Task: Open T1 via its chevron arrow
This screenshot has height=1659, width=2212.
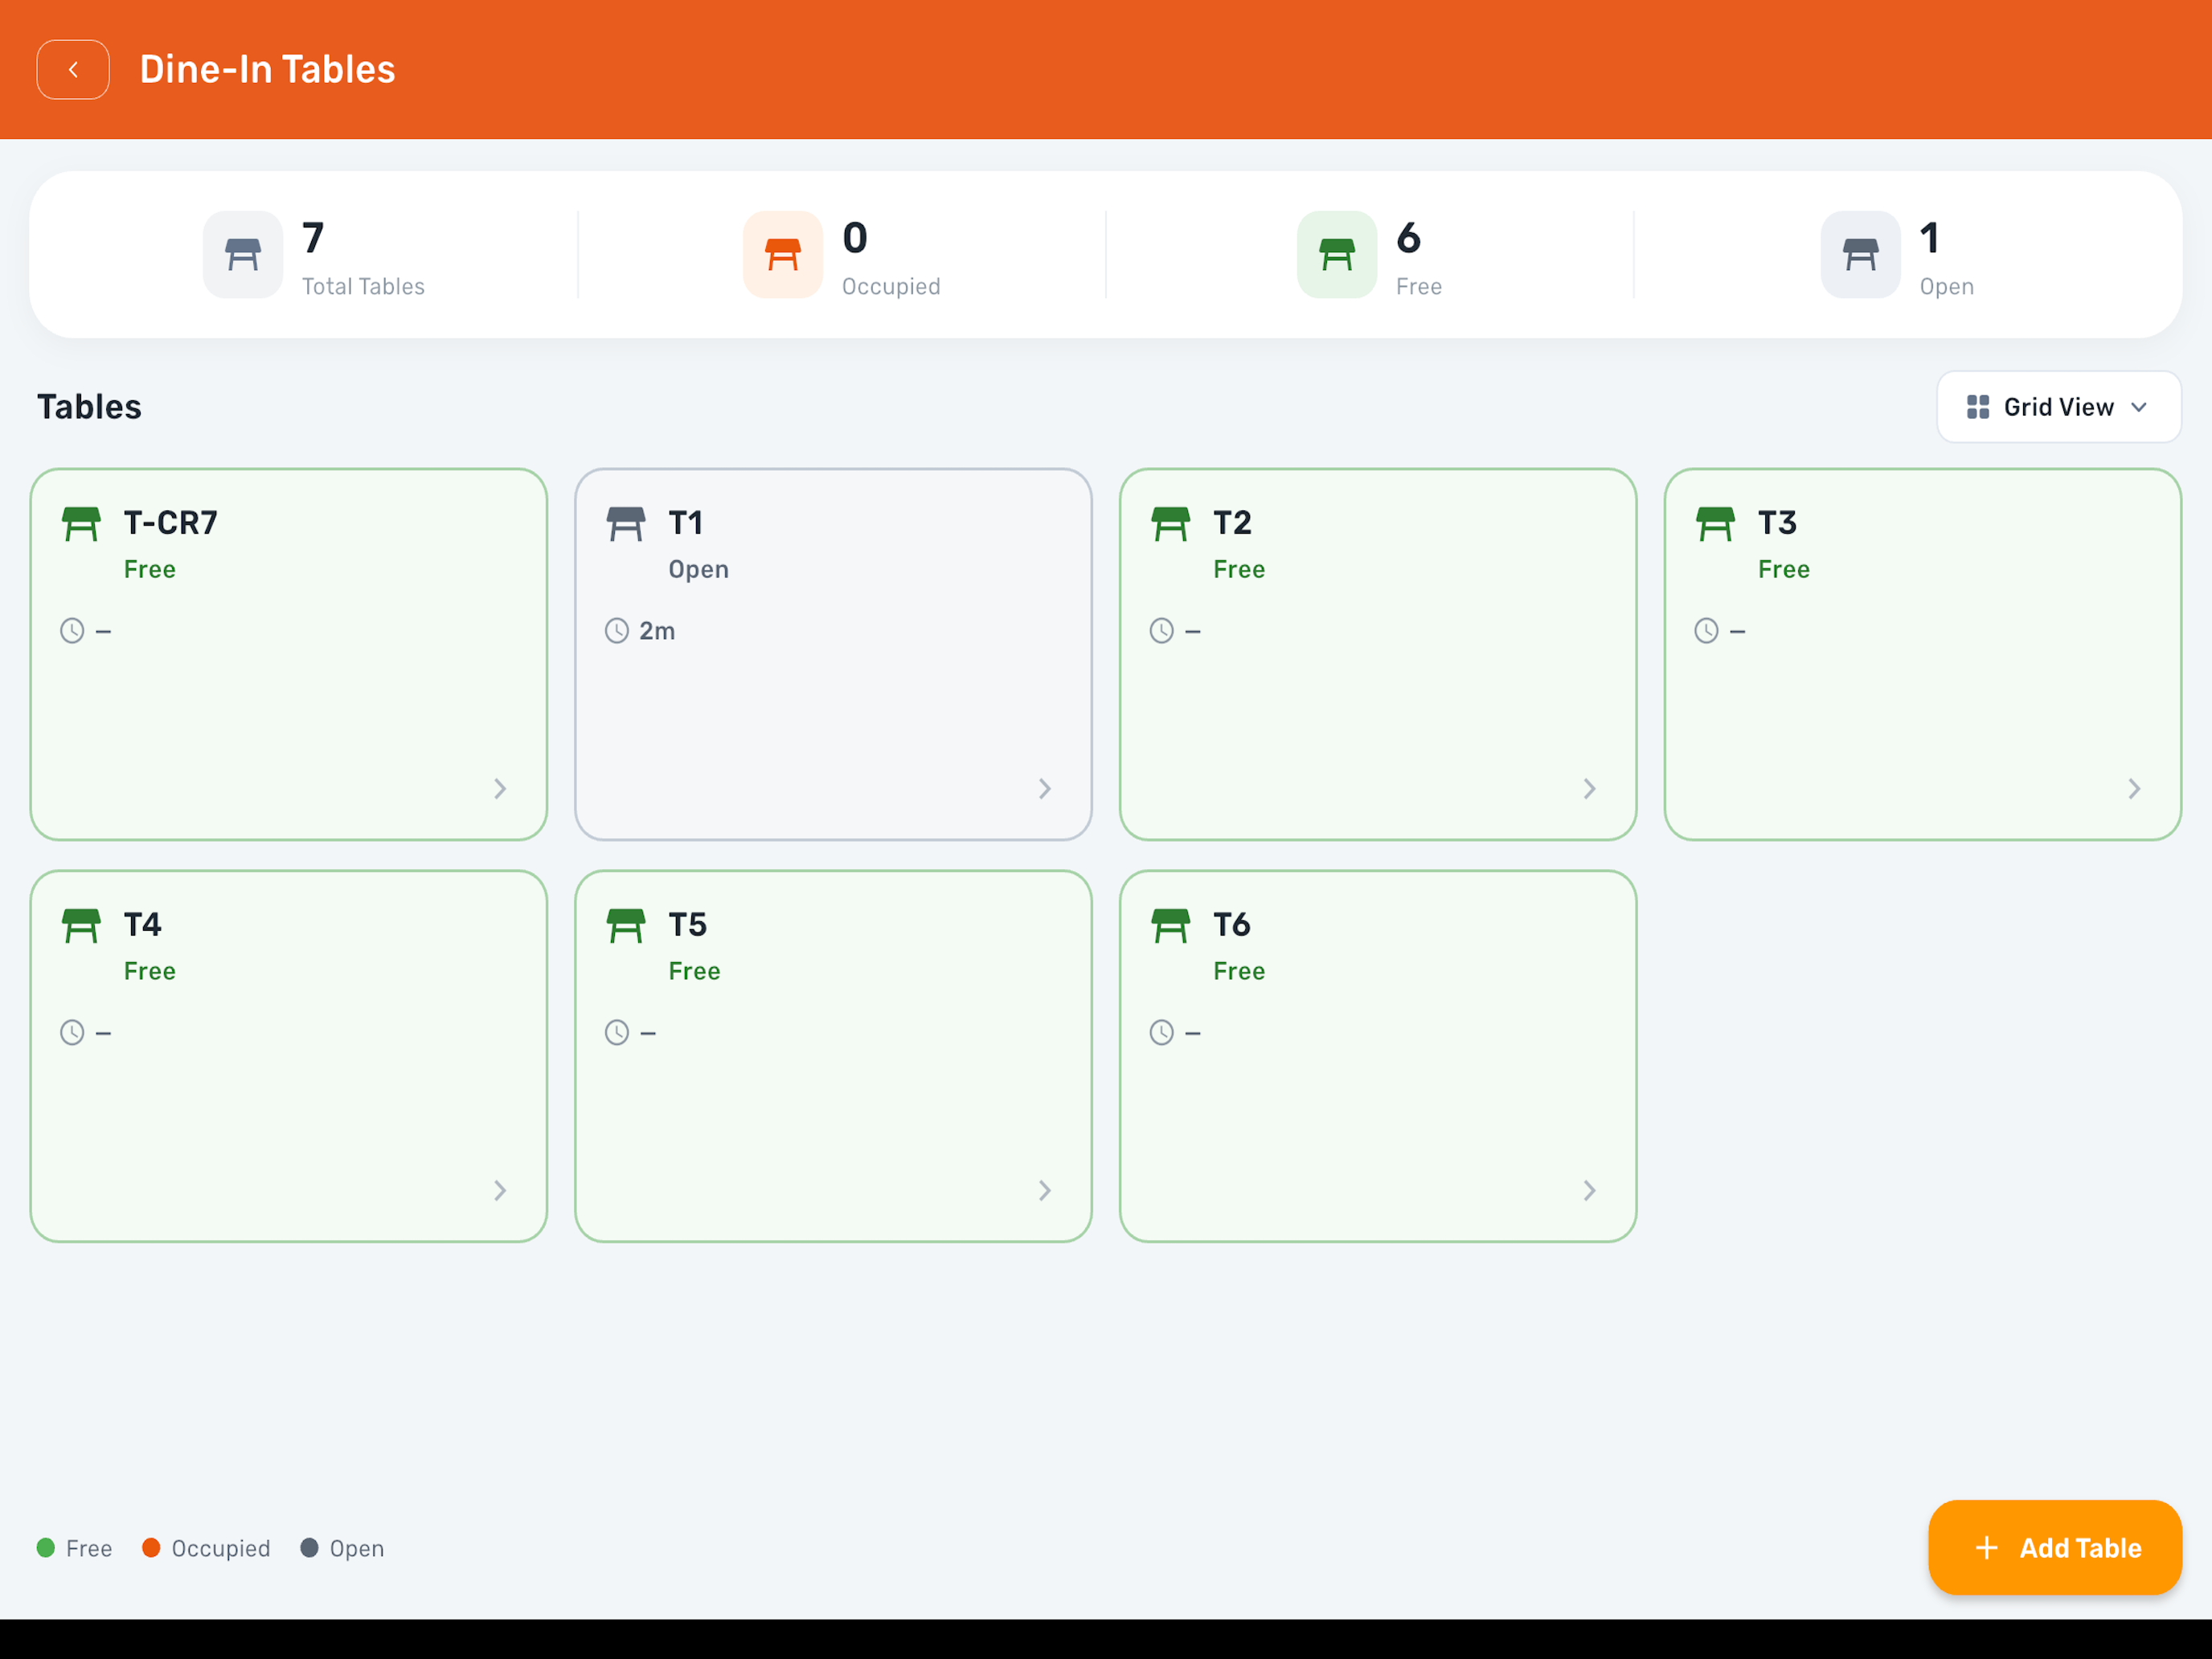Action: [x=1045, y=789]
